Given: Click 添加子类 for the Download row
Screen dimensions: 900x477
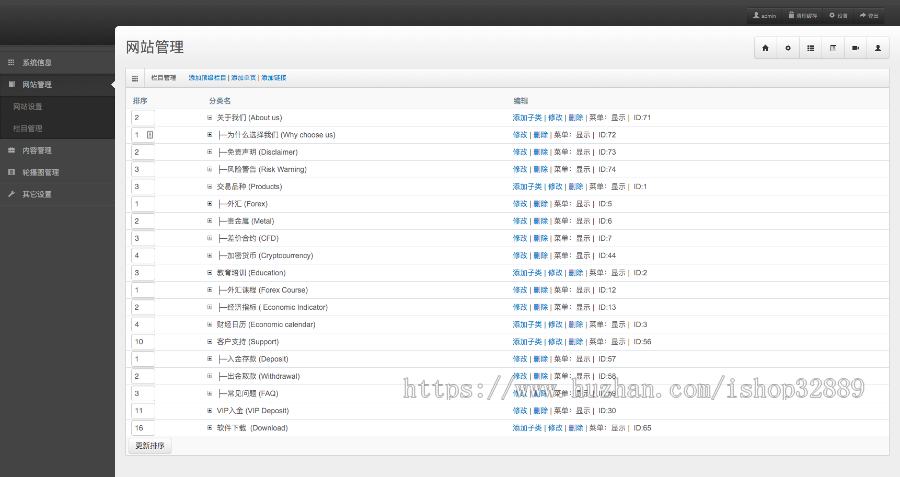Looking at the screenshot, I should point(527,428).
